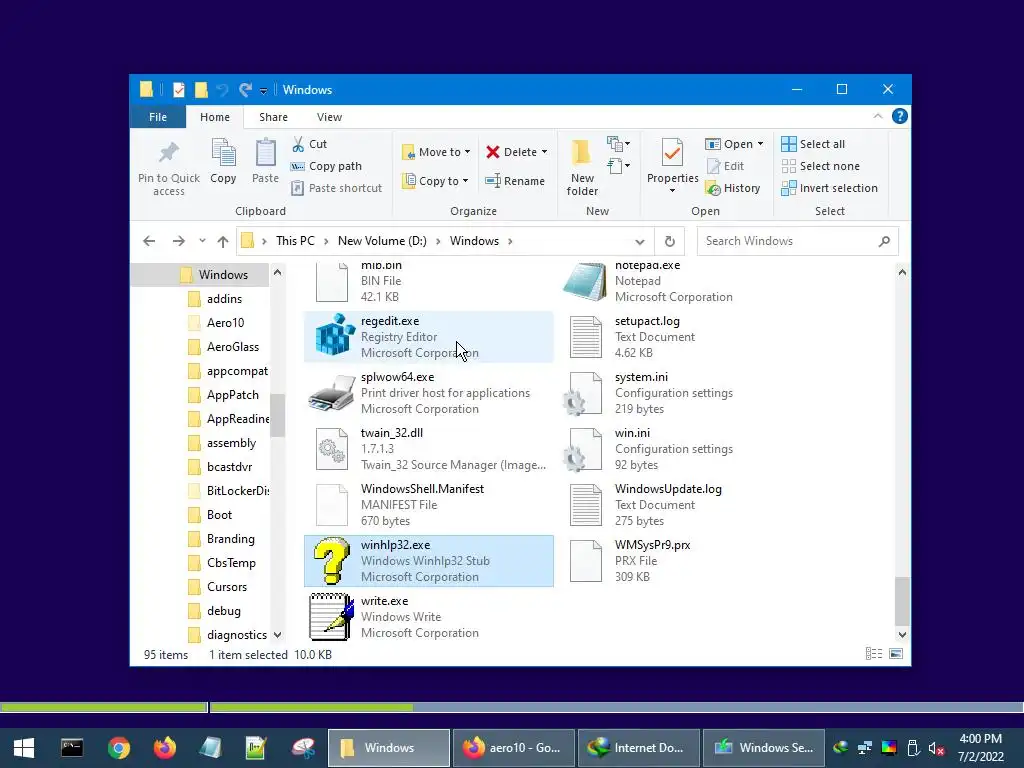Expand the Delete dropdown arrow
Image resolution: width=1024 pixels, height=768 pixels.
[x=544, y=152]
